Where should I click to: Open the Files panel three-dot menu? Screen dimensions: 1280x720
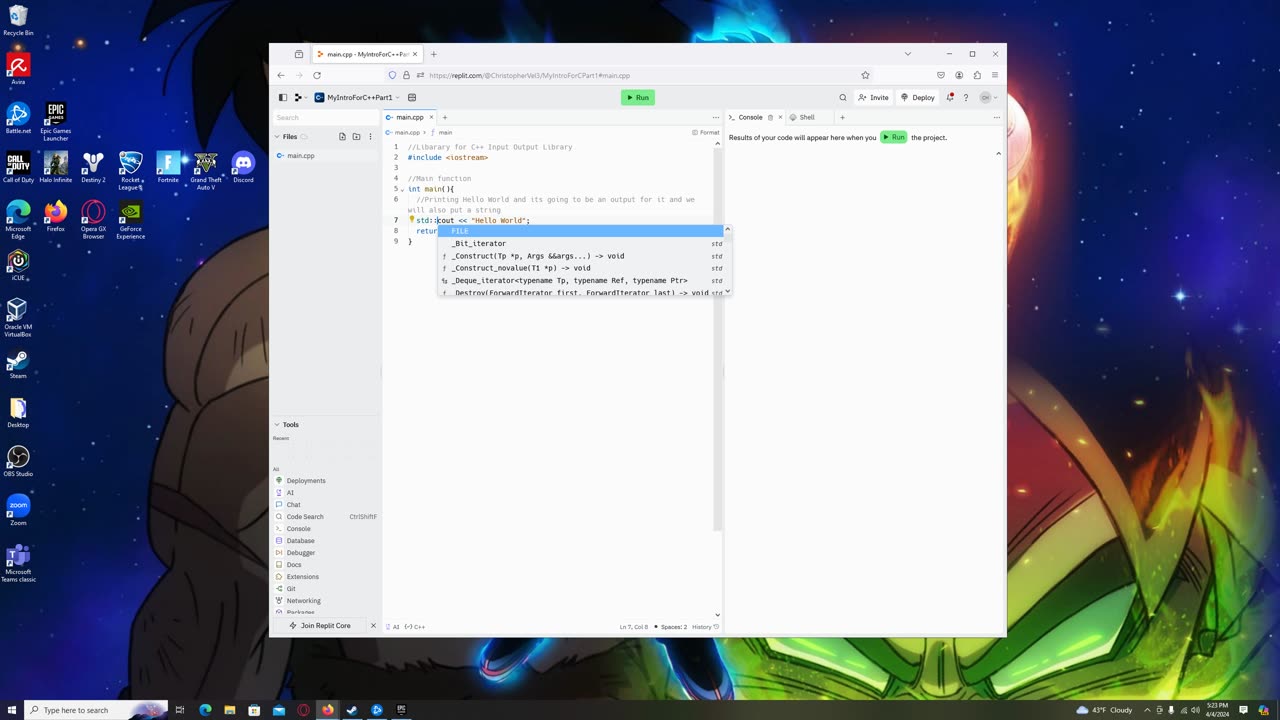coord(371,136)
